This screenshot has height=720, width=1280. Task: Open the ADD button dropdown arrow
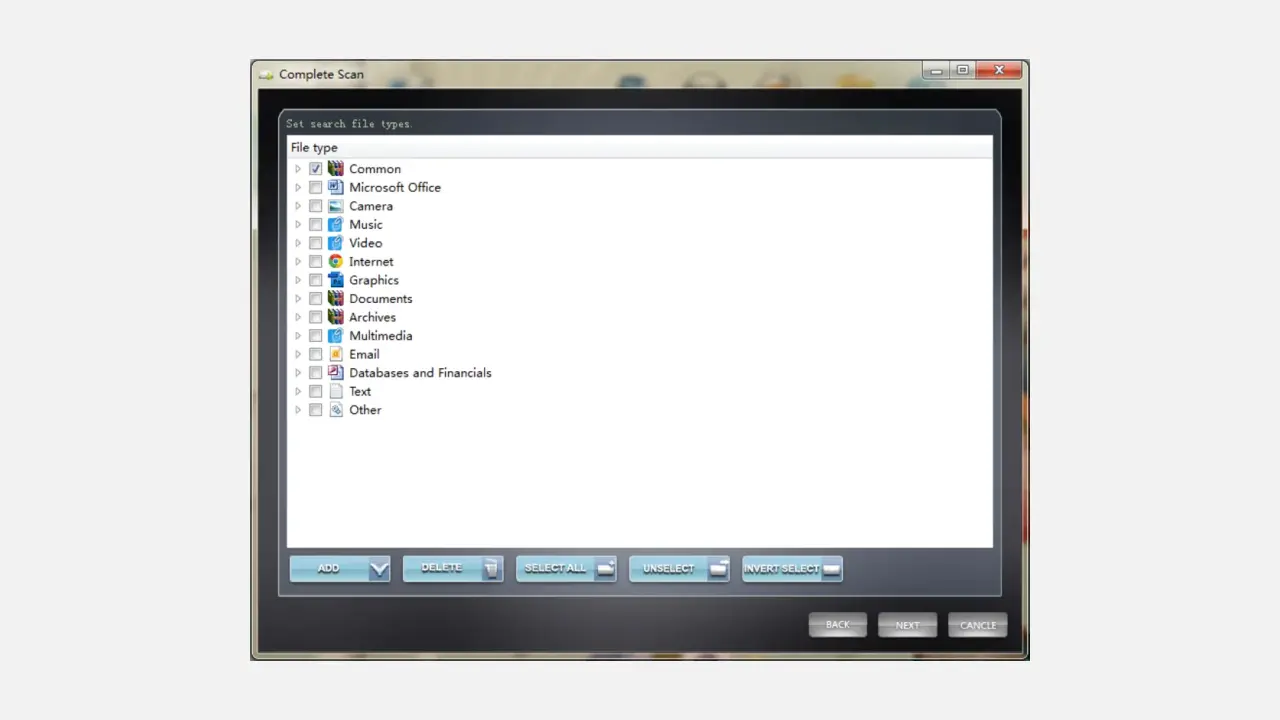[x=378, y=569]
